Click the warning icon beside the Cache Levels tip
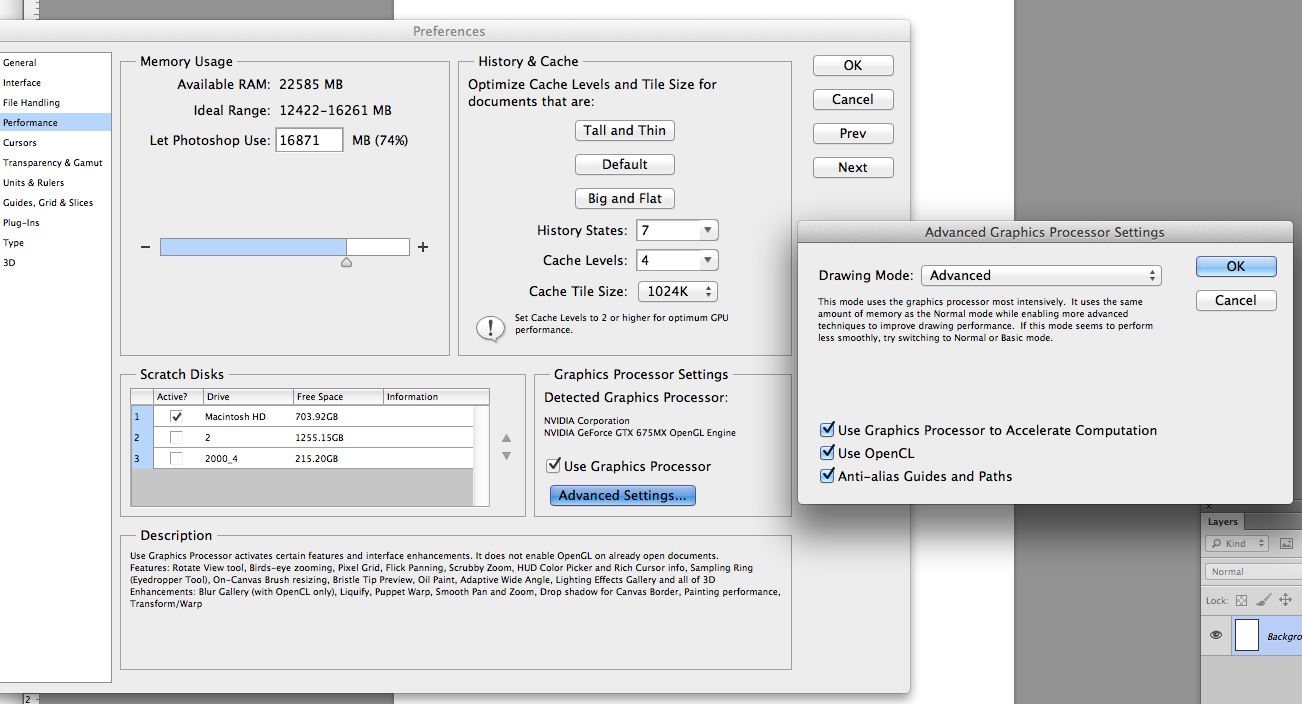 coord(490,328)
